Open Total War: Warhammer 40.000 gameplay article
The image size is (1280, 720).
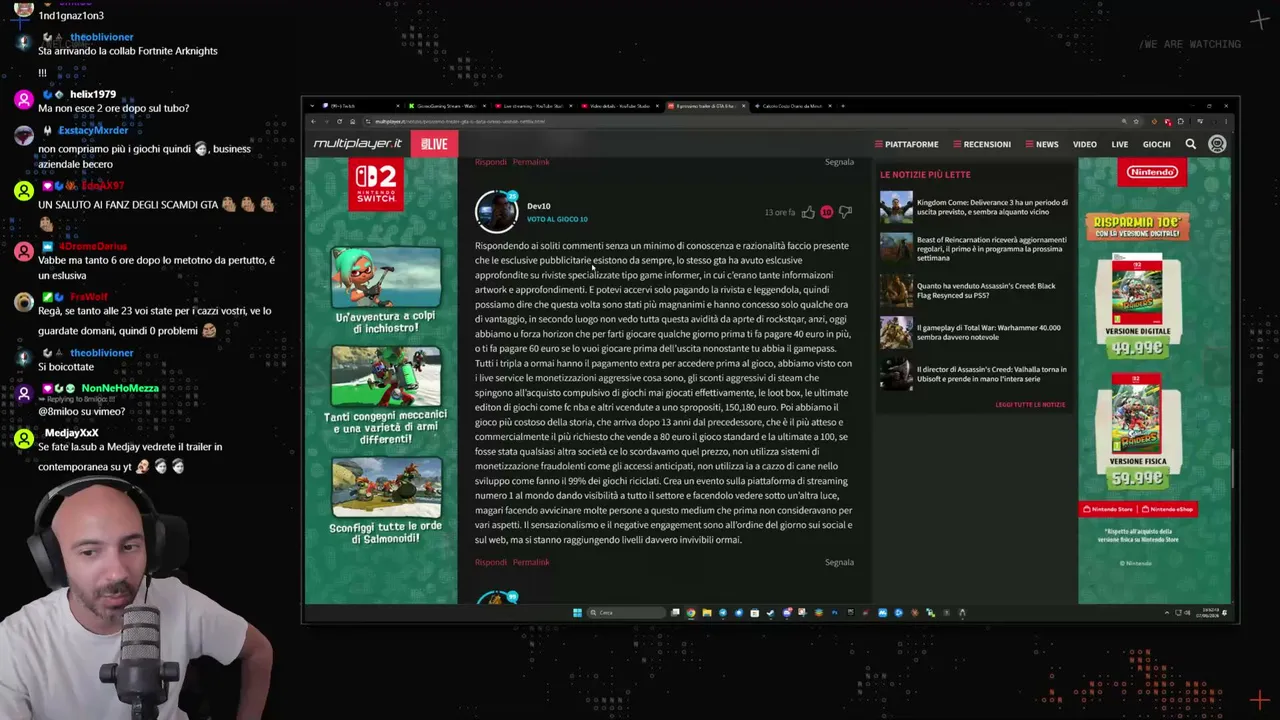[x=989, y=332]
